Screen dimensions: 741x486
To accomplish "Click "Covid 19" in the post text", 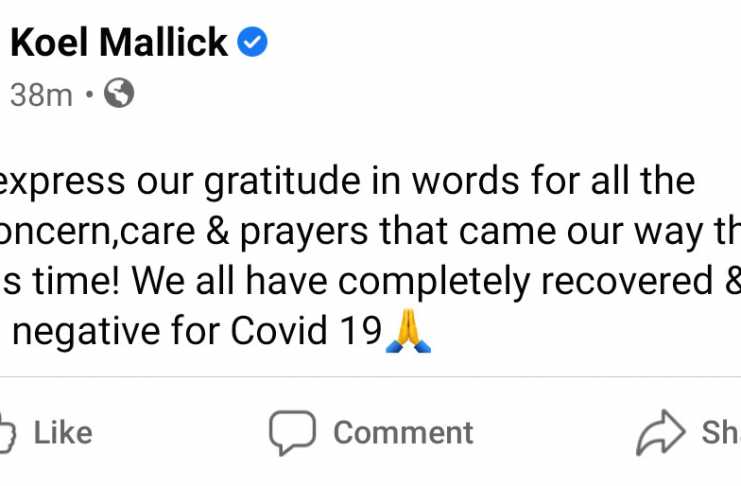I will tap(306, 330).
